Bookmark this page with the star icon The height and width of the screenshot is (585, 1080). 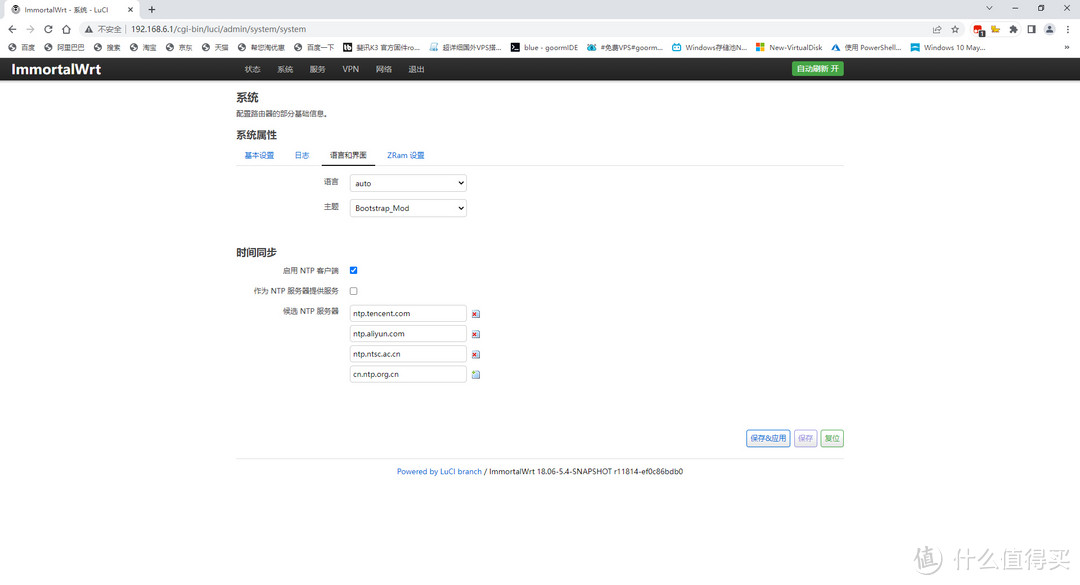(955, 29)
